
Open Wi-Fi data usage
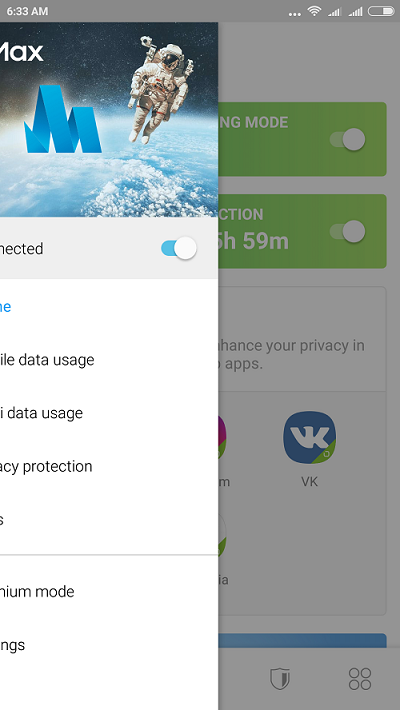coord(109,413)
